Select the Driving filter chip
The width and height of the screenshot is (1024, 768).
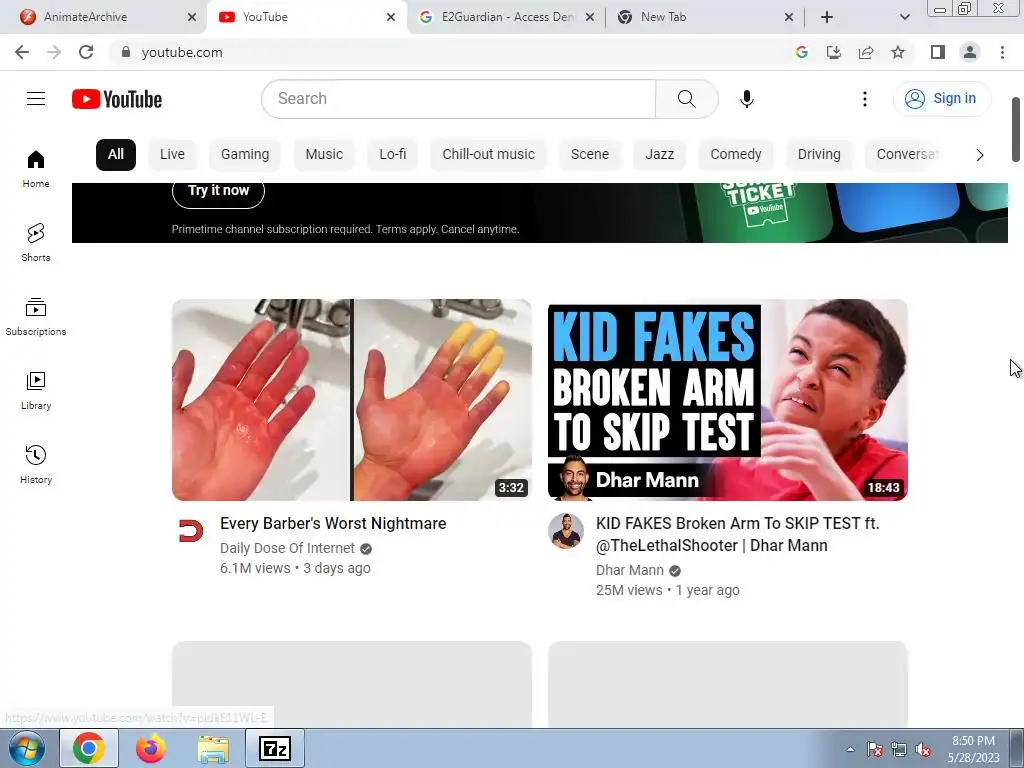point(819,155)
